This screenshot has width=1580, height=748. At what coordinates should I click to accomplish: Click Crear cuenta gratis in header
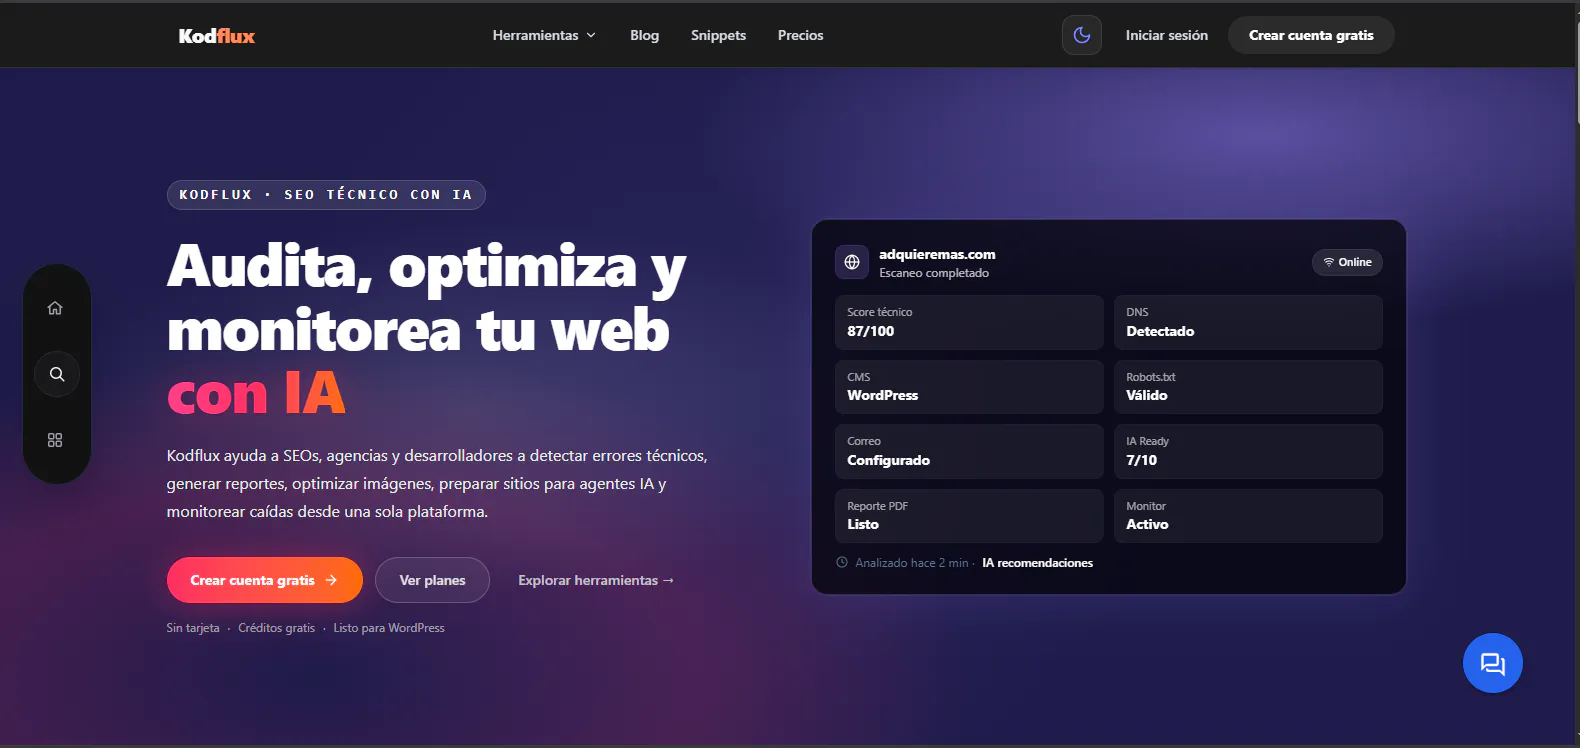1311,35
